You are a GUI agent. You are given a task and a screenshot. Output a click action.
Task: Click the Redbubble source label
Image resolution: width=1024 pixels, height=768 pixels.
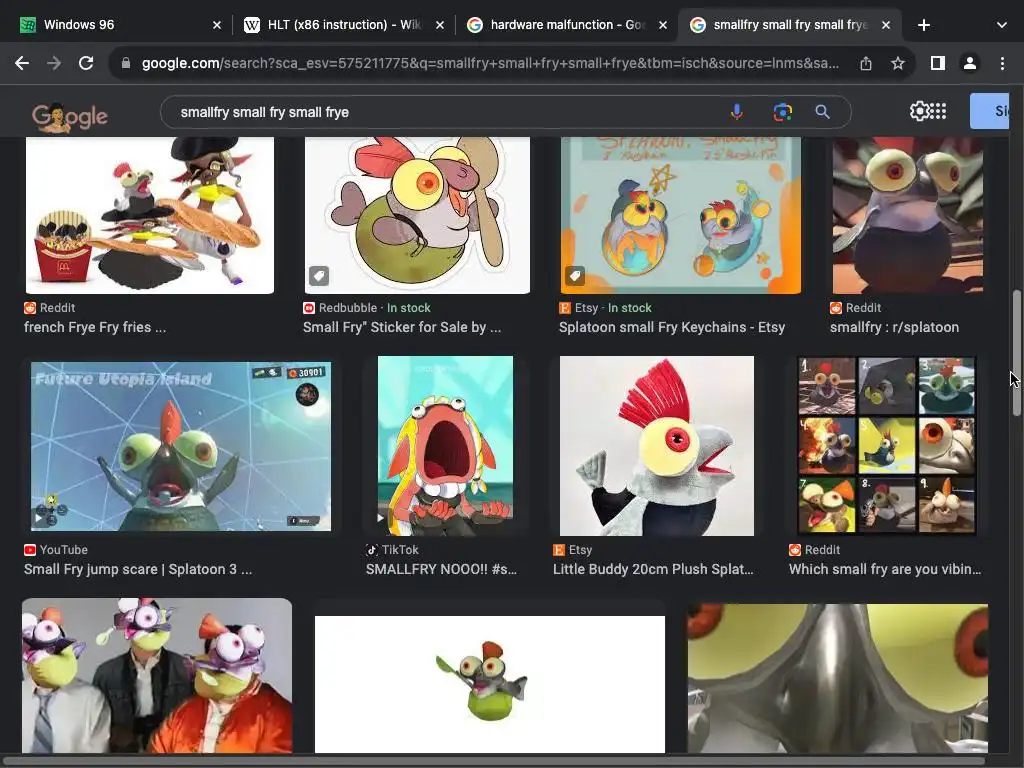tap(347, 308)
